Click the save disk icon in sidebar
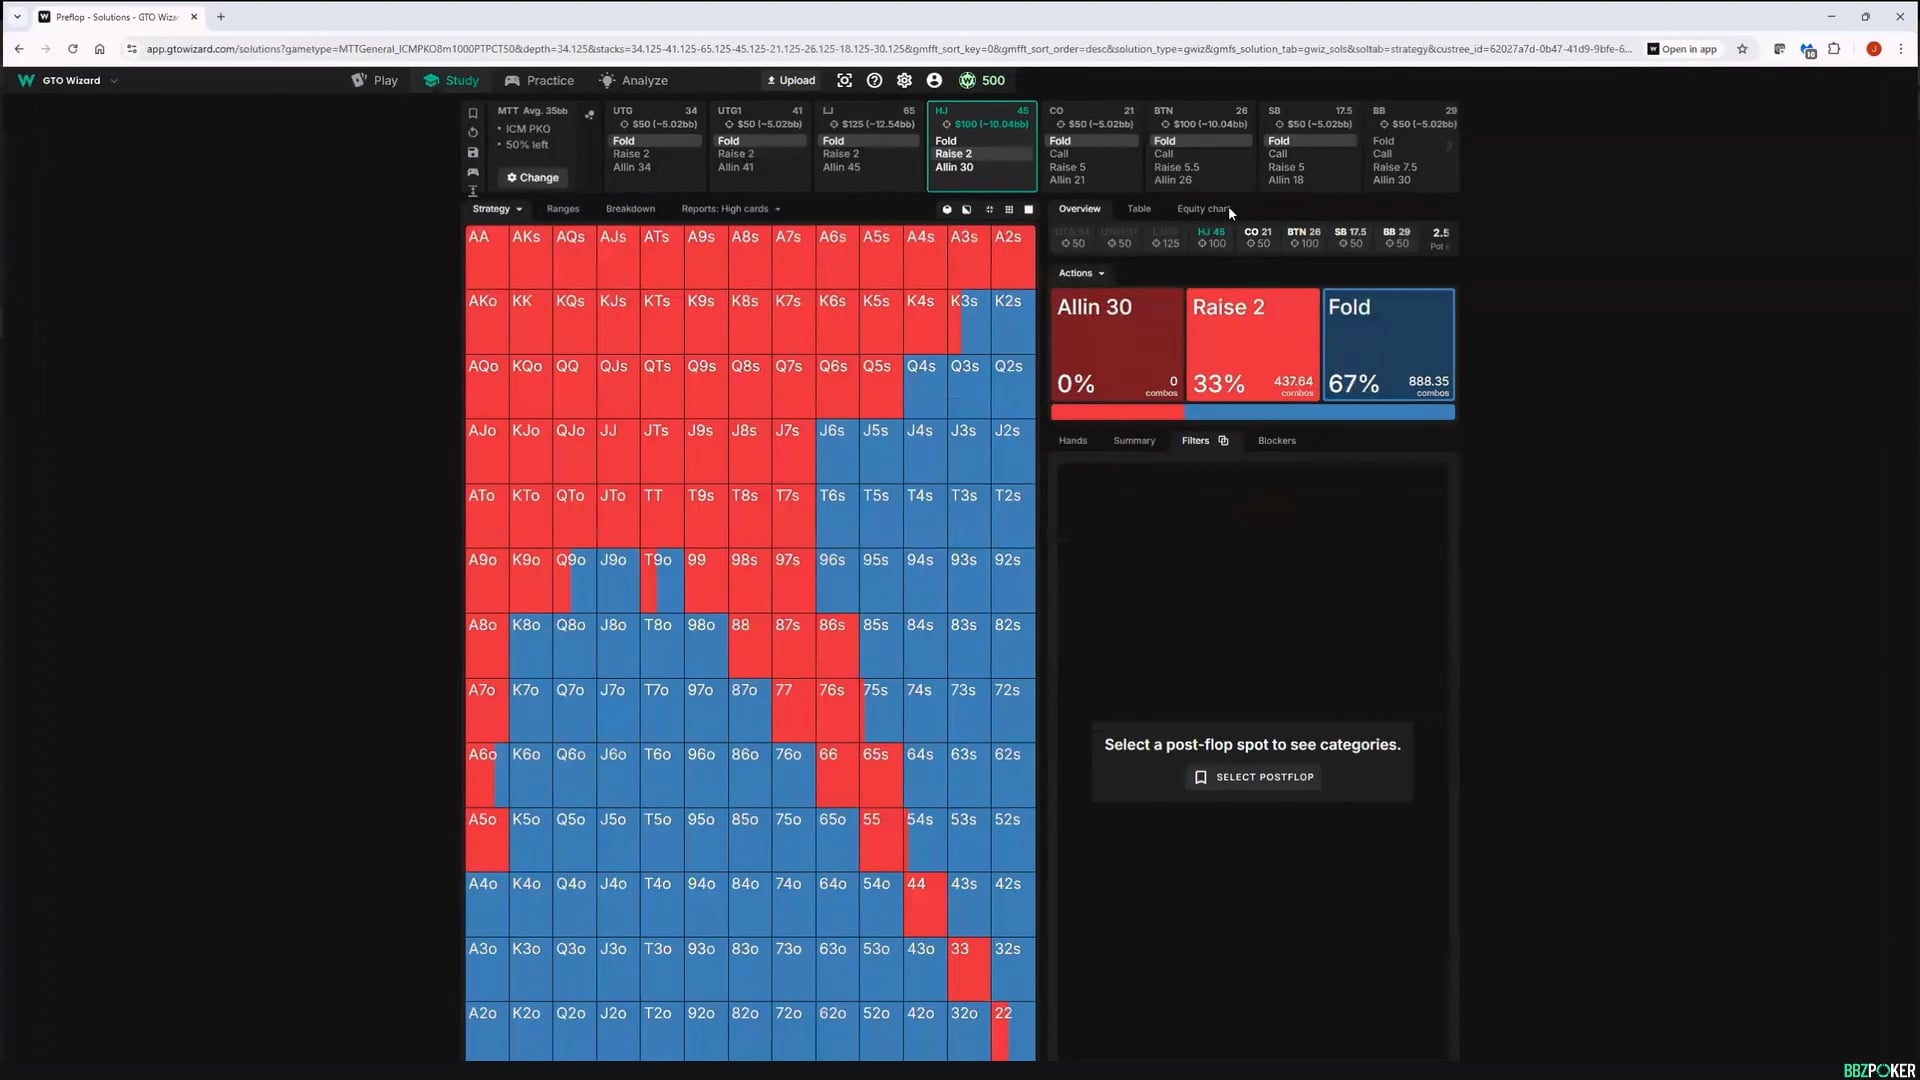 473,152
